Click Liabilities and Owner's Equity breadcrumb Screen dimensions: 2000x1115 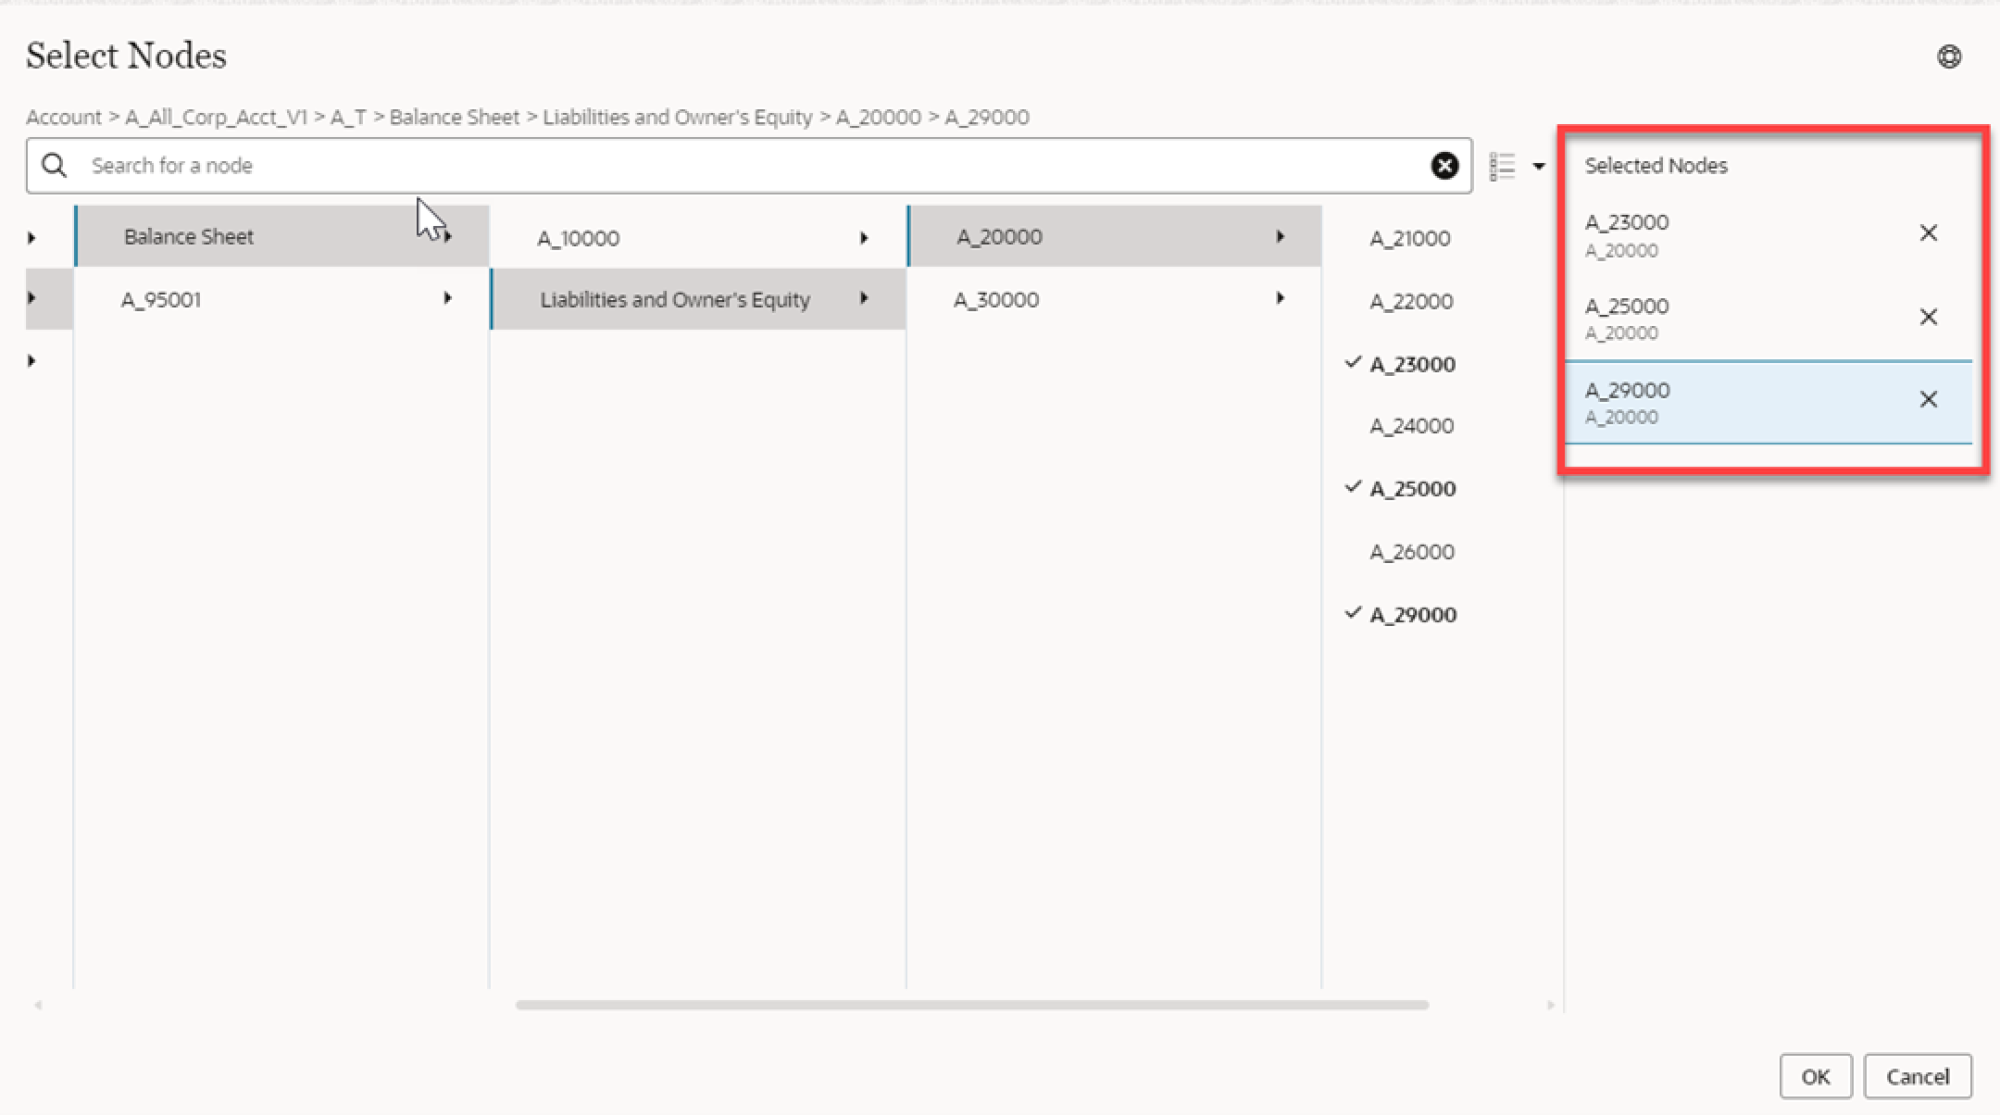(678, 117)
